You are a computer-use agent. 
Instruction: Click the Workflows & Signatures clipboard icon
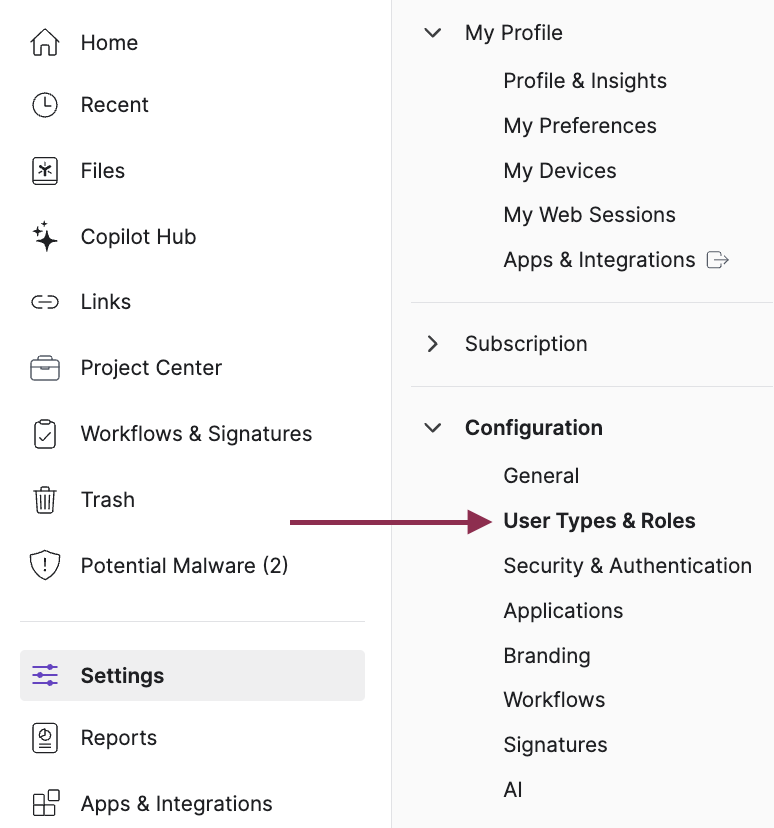(45, 433)
